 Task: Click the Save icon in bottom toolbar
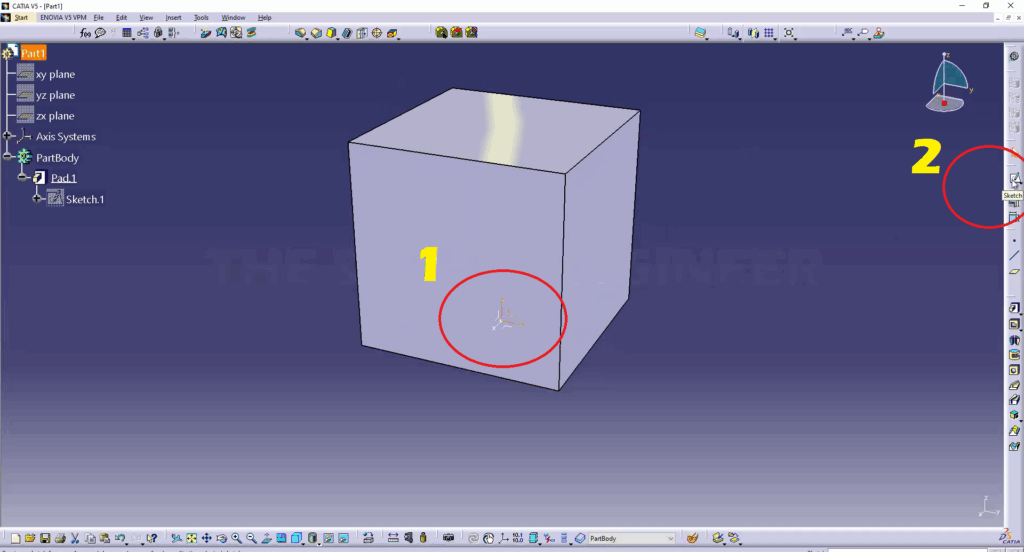click(x=45, y=538)
